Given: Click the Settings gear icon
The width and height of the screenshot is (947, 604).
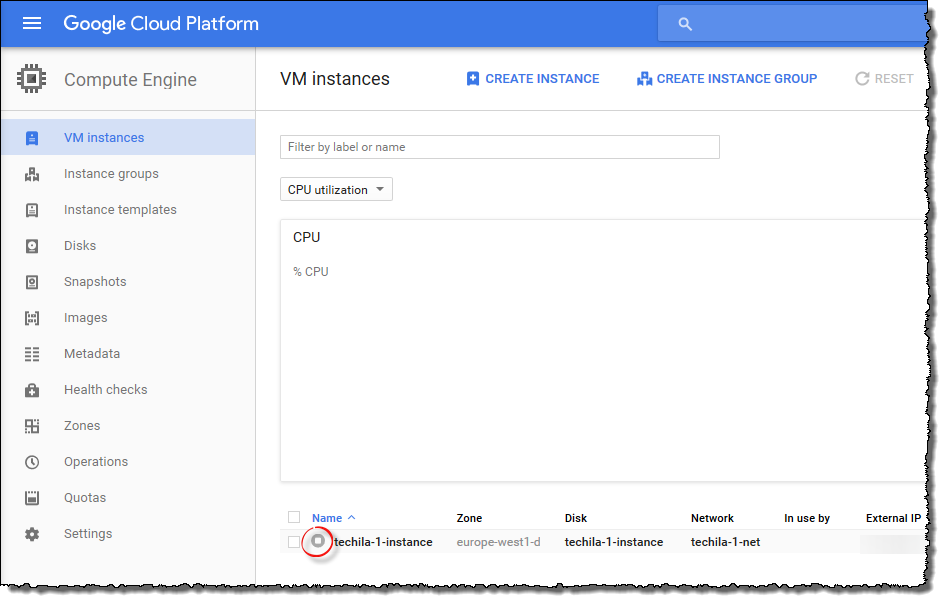Looking at the screenshot, I should point(32,534).
